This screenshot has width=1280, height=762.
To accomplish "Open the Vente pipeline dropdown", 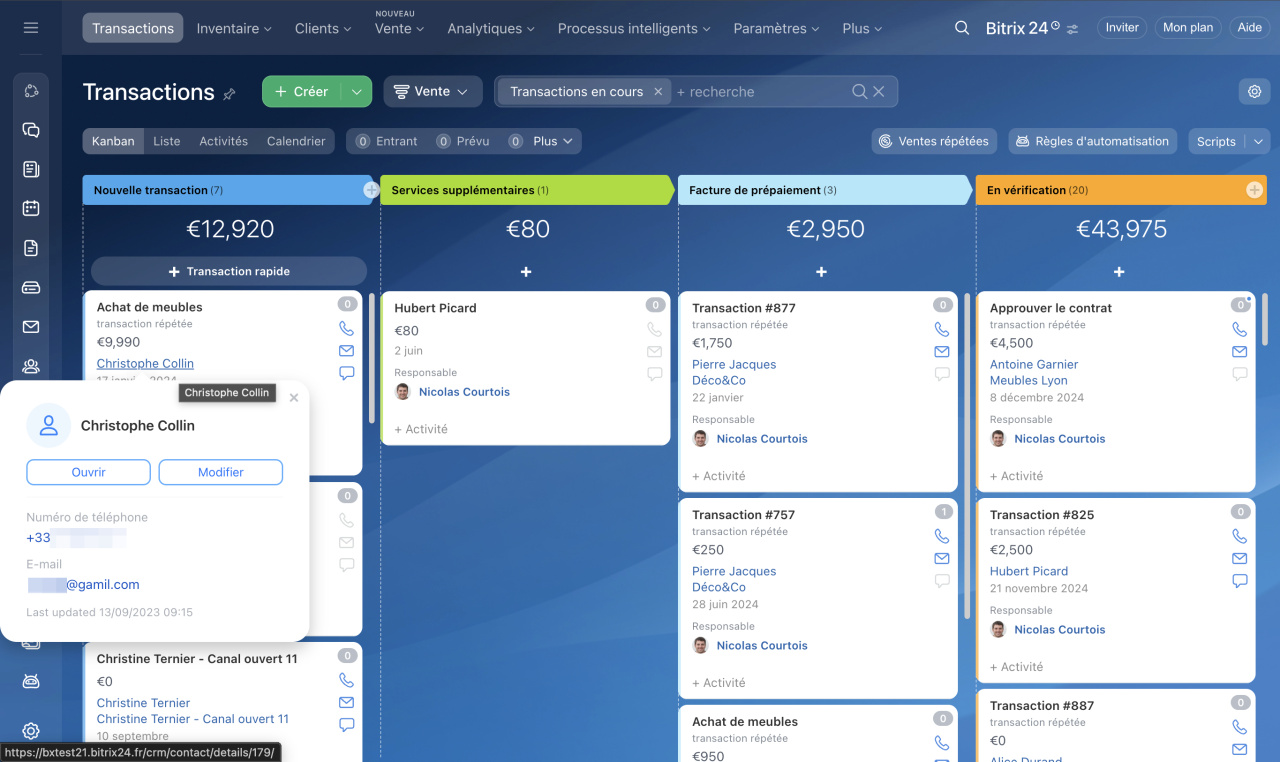I will coord(432,92).
